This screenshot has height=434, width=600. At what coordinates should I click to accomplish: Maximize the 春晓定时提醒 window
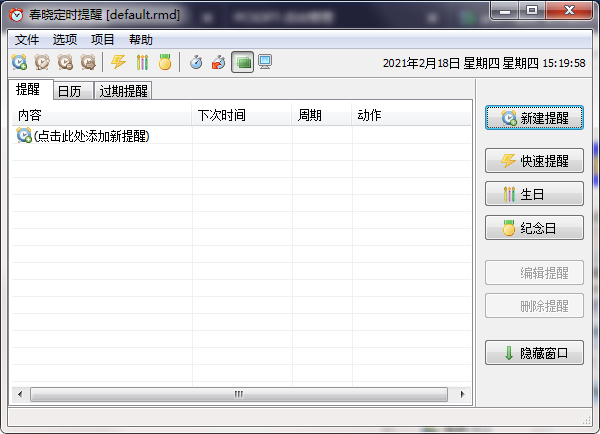point(532,11)
